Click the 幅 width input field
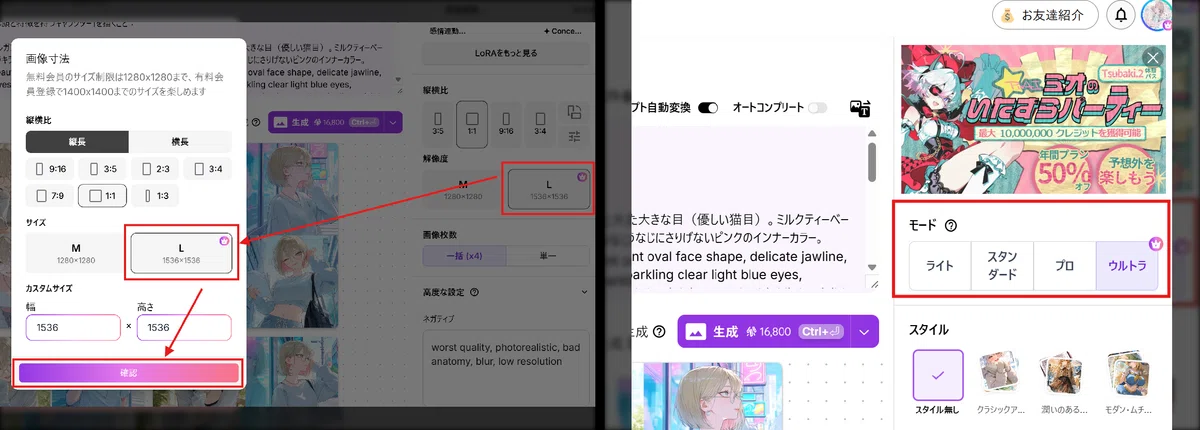This screenshot has width=1200, height=430. (73, 327)
